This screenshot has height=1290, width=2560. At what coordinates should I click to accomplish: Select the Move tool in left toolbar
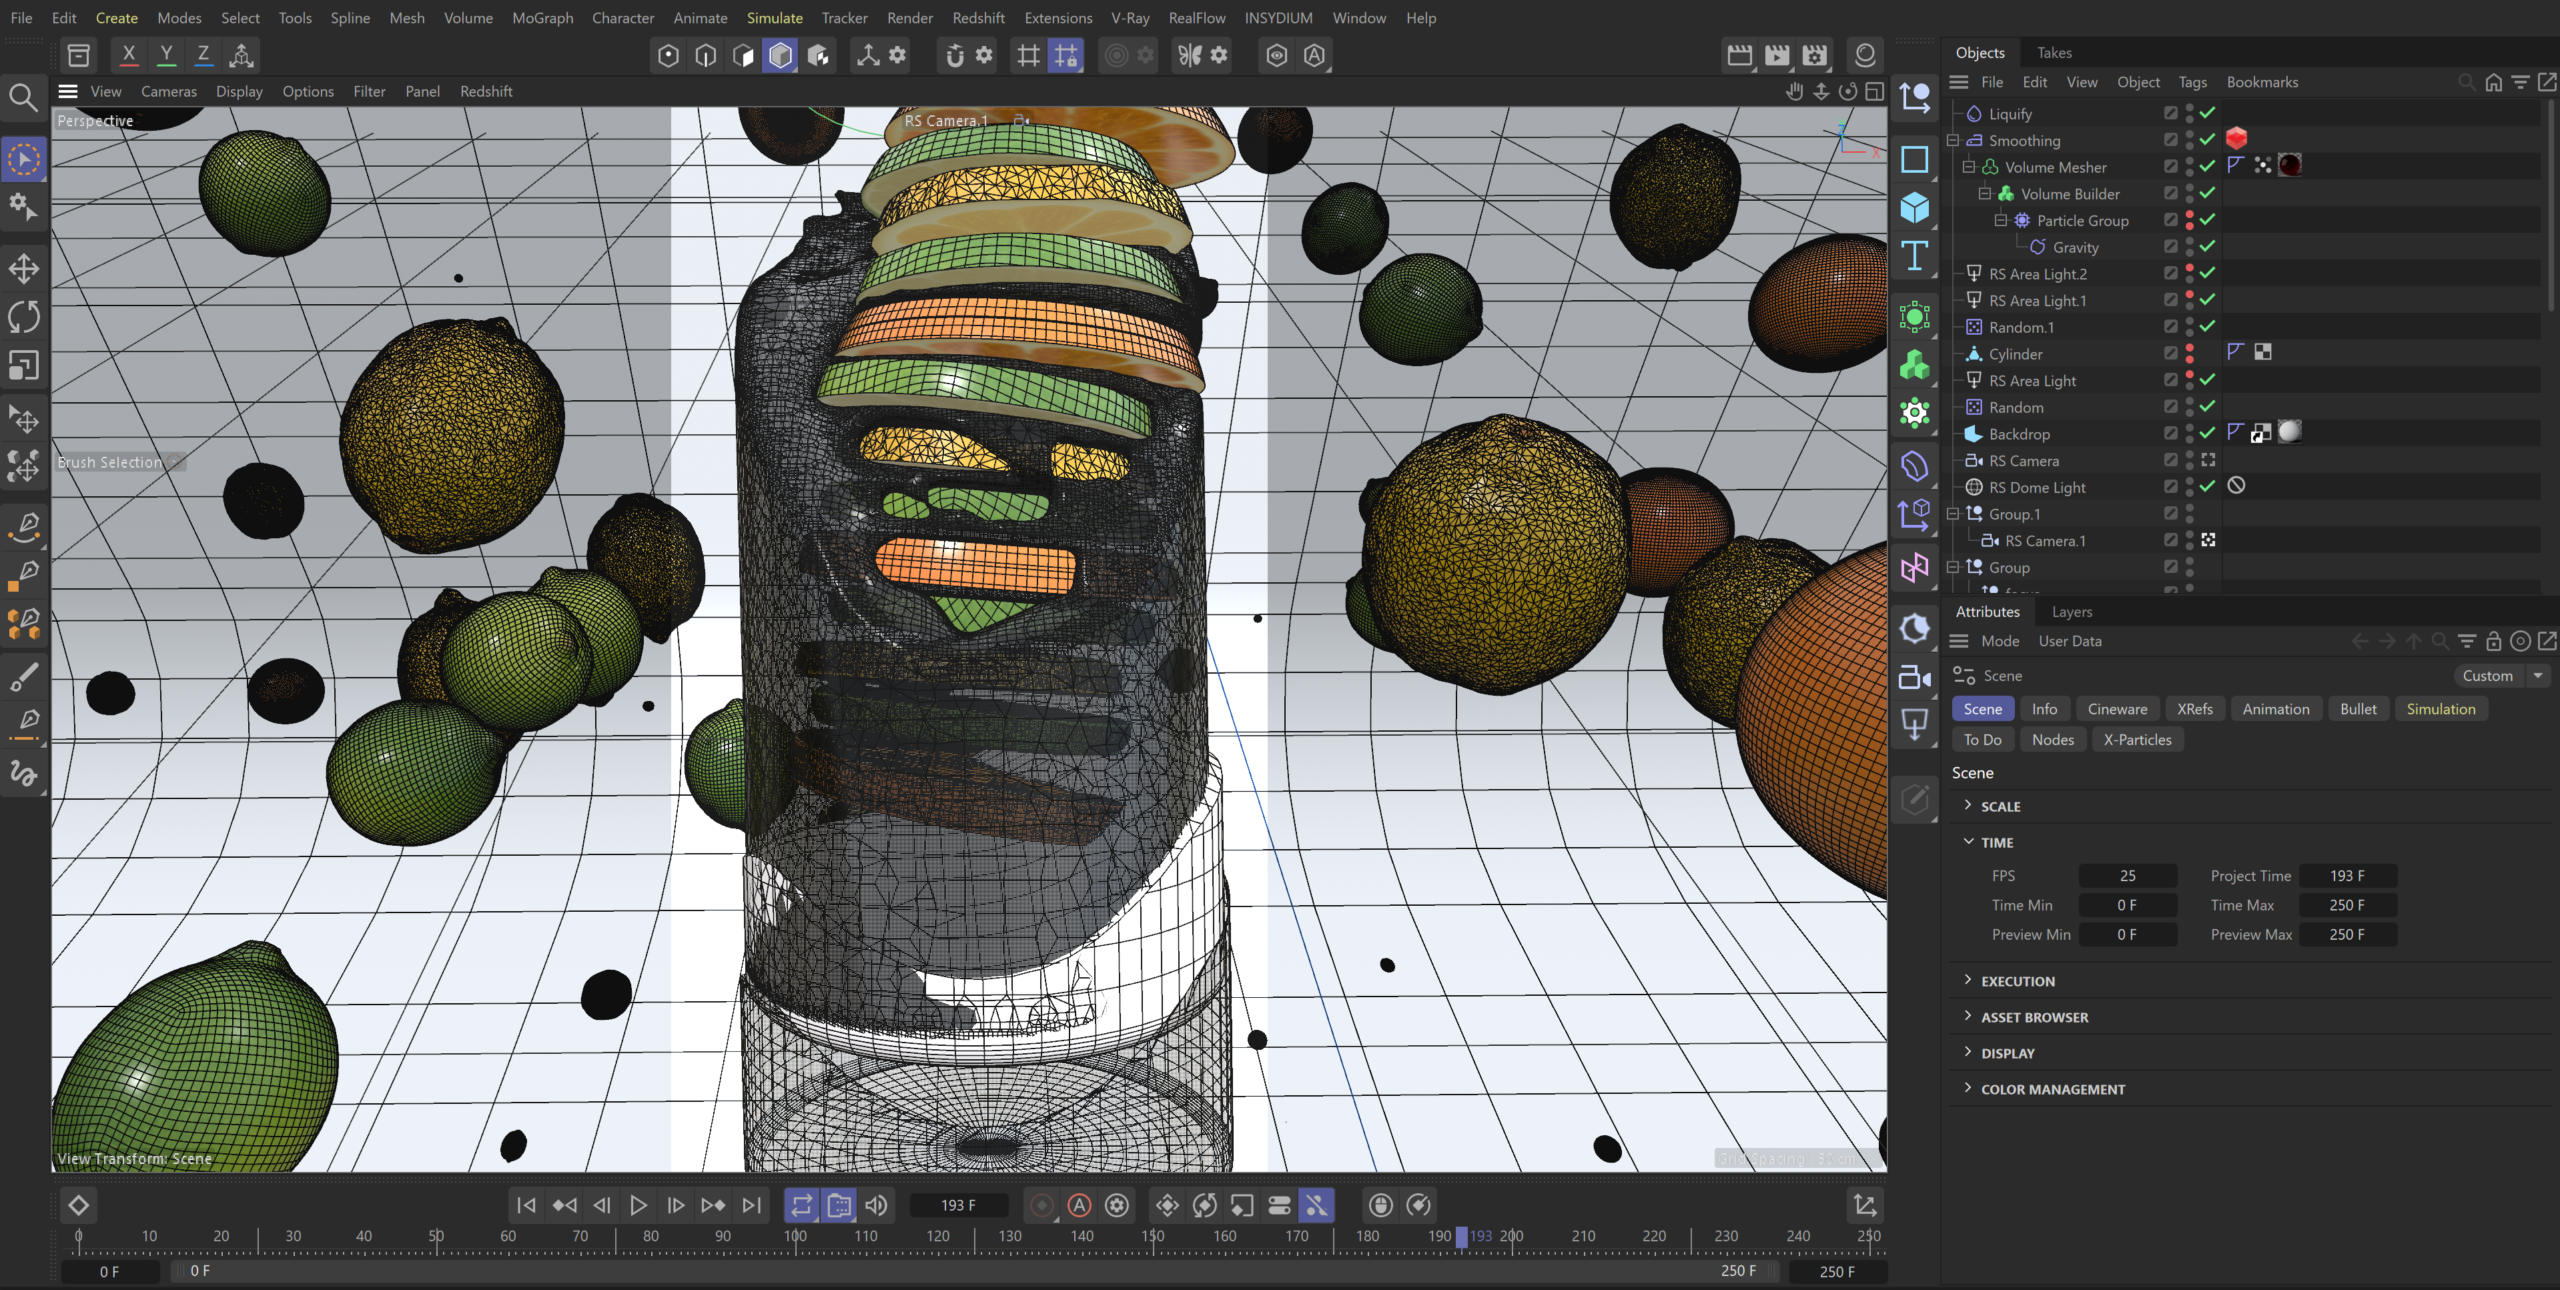click(24, 268)
